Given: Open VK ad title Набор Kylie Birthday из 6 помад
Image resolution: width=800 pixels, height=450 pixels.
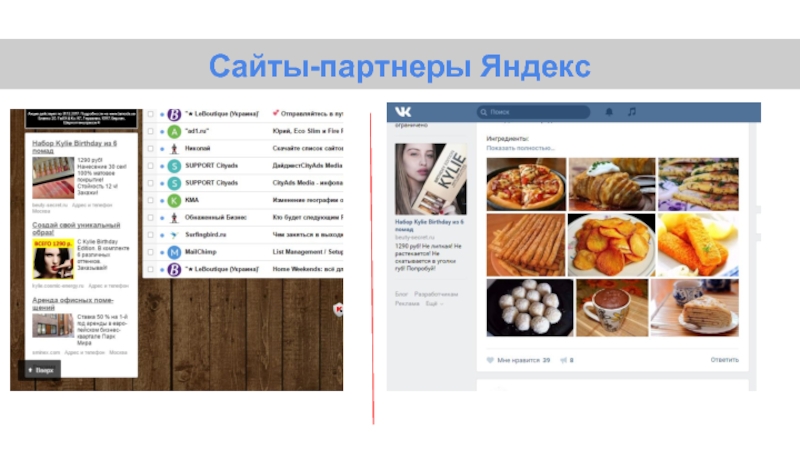Looking at the screenshot, I should pyautogui.click(x=429, y=226).
